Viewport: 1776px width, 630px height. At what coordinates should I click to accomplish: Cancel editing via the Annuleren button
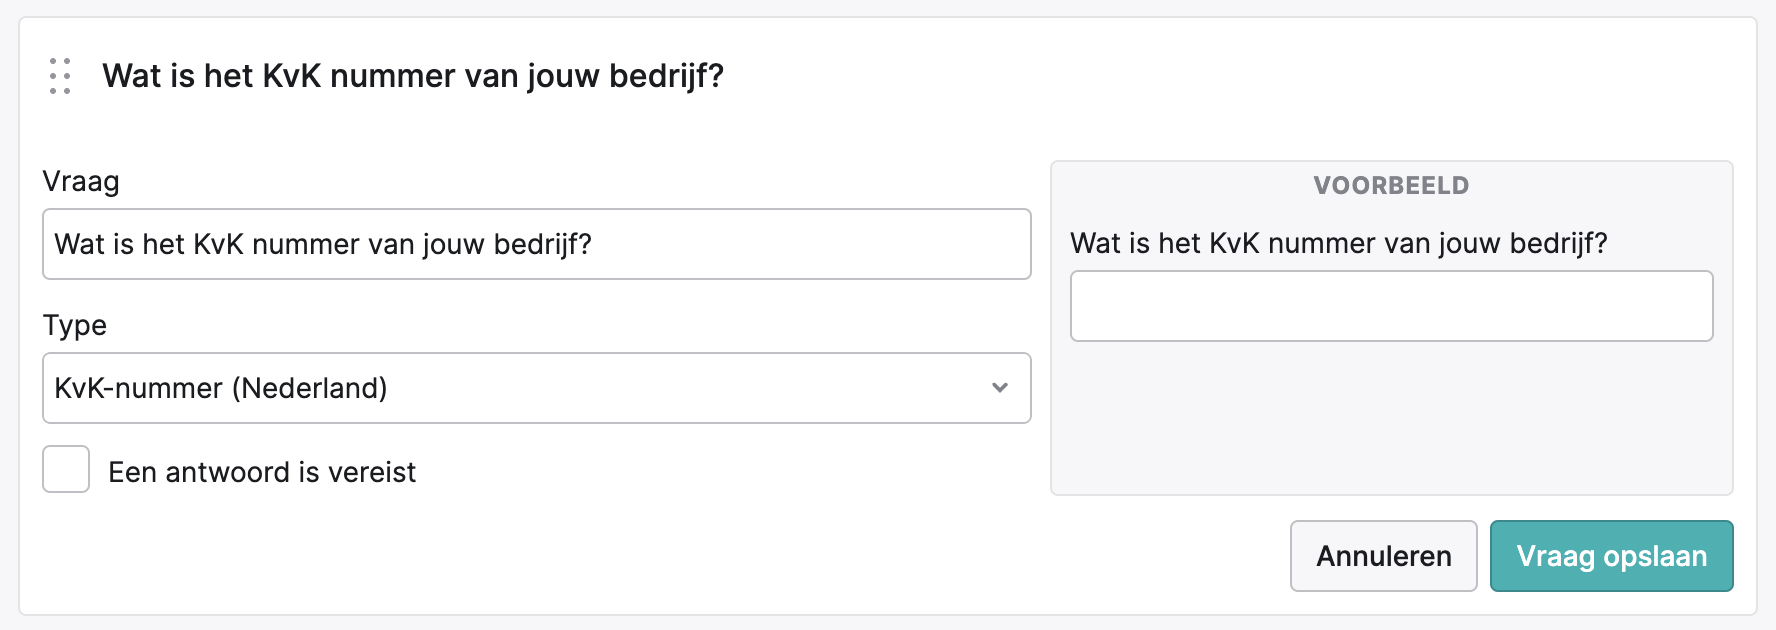point(1383,556)
